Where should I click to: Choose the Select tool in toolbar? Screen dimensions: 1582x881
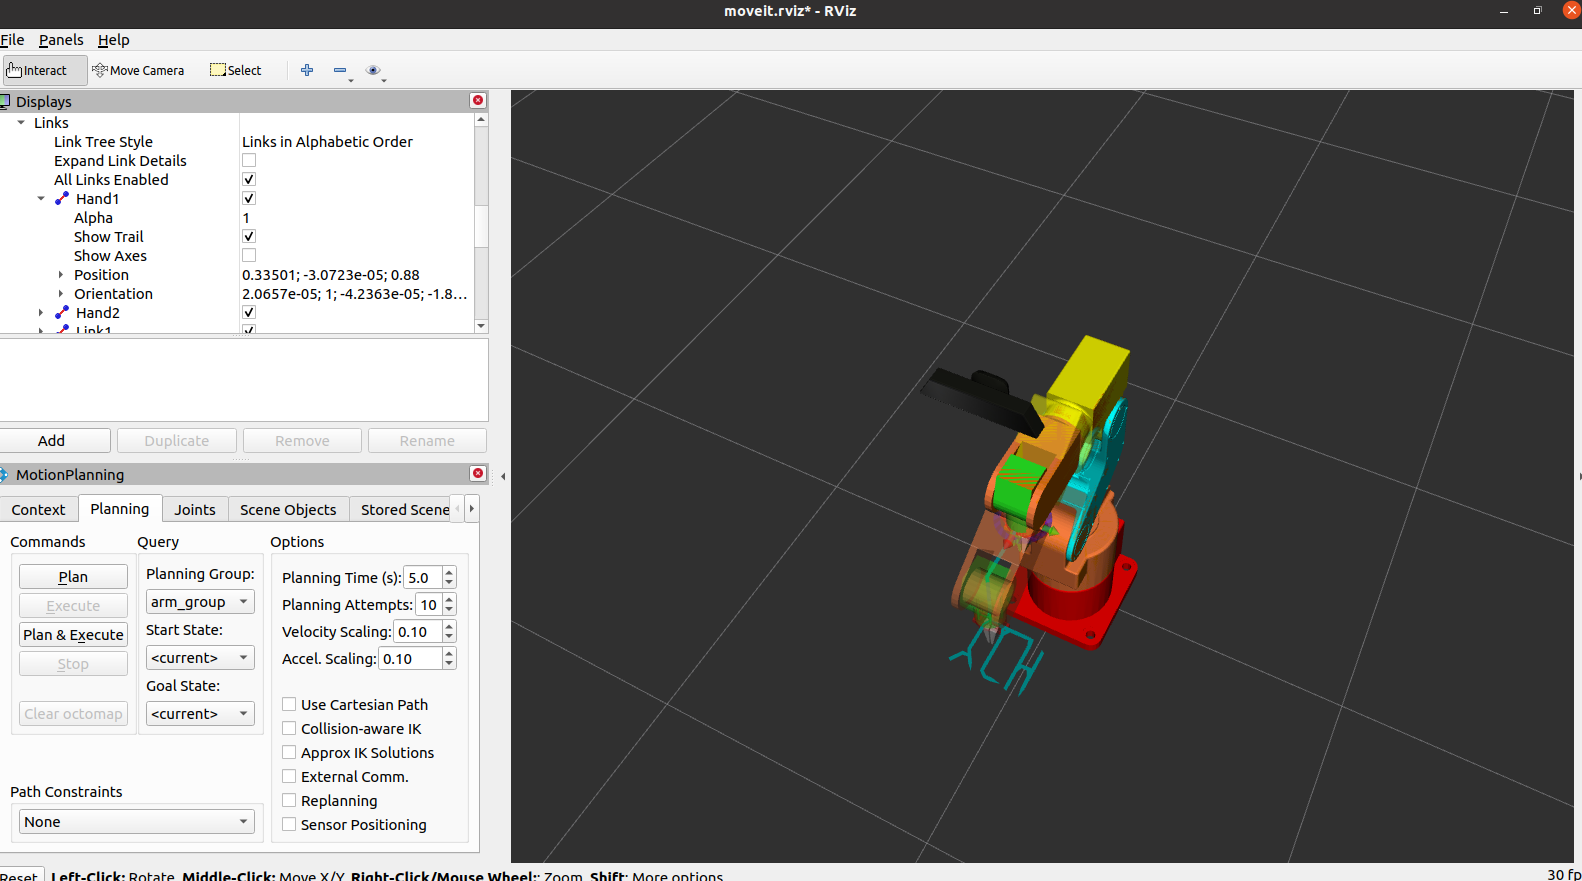[x=236, y=71]
